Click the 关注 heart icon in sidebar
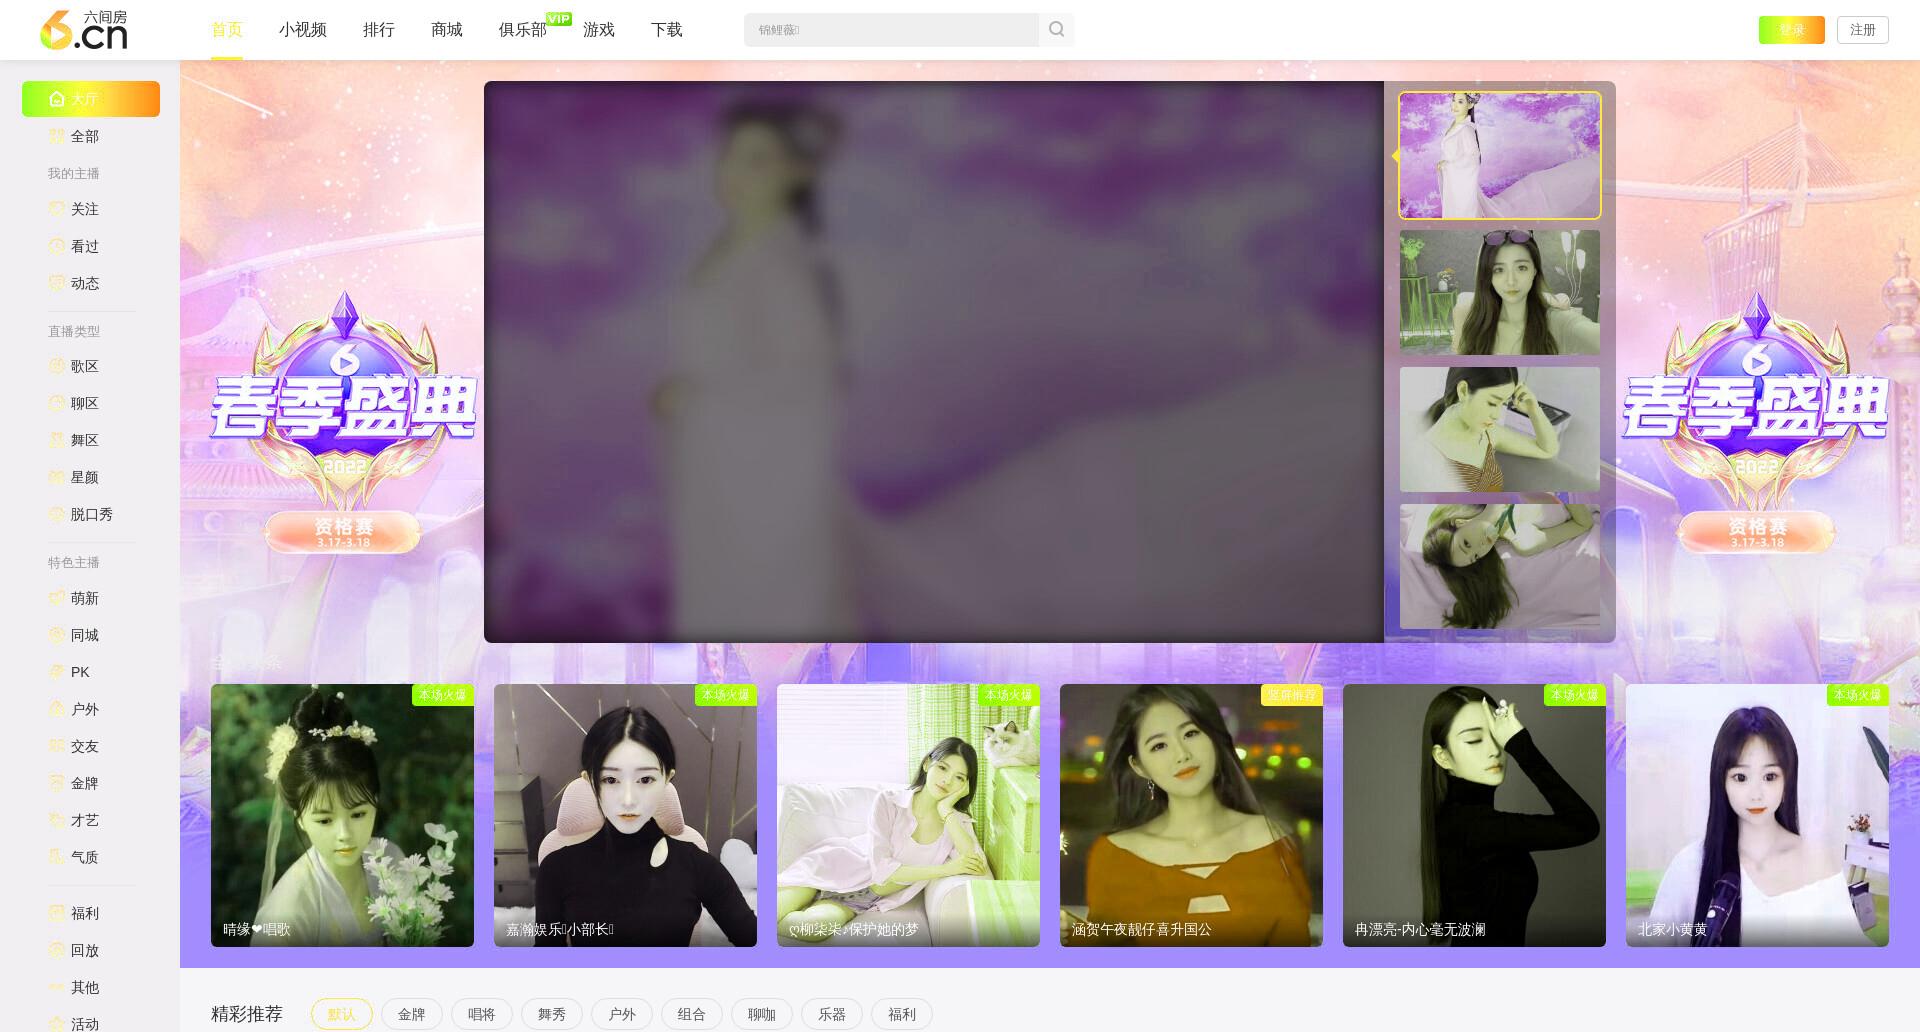1920x1032 pixels. pos(57,209)
